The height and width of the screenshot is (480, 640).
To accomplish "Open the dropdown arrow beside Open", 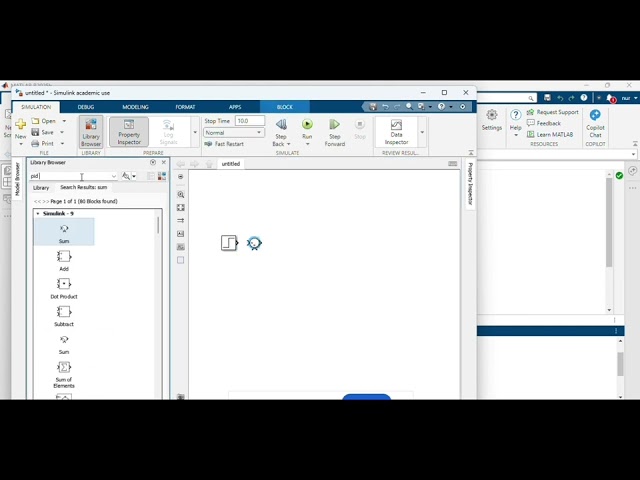I will [x=64, y=121].
